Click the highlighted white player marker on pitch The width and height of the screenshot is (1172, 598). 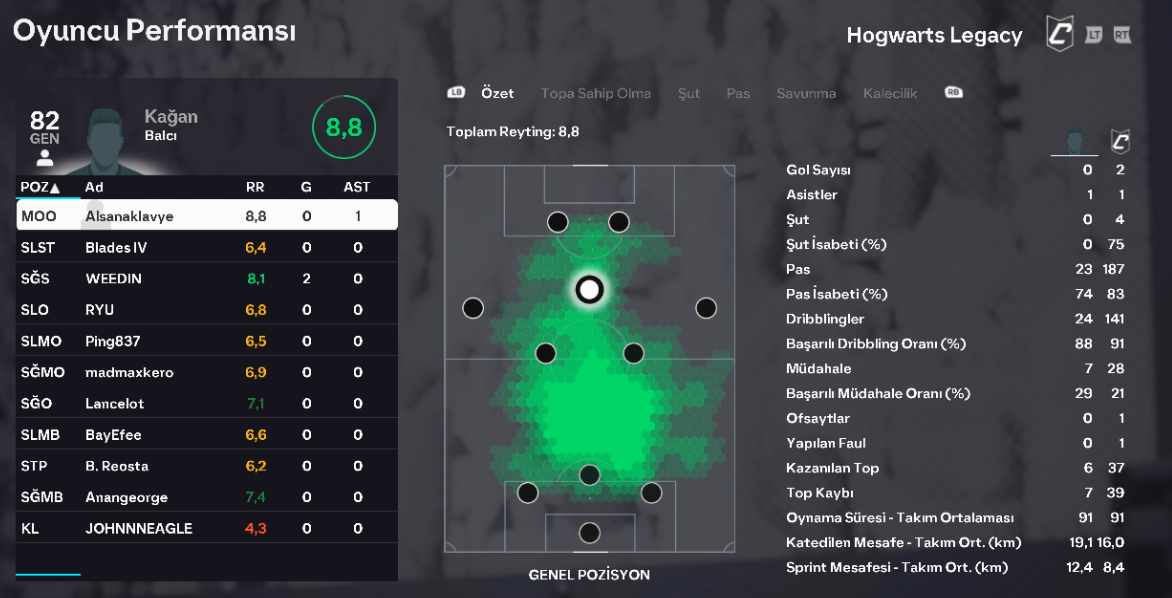pos(589,290)
